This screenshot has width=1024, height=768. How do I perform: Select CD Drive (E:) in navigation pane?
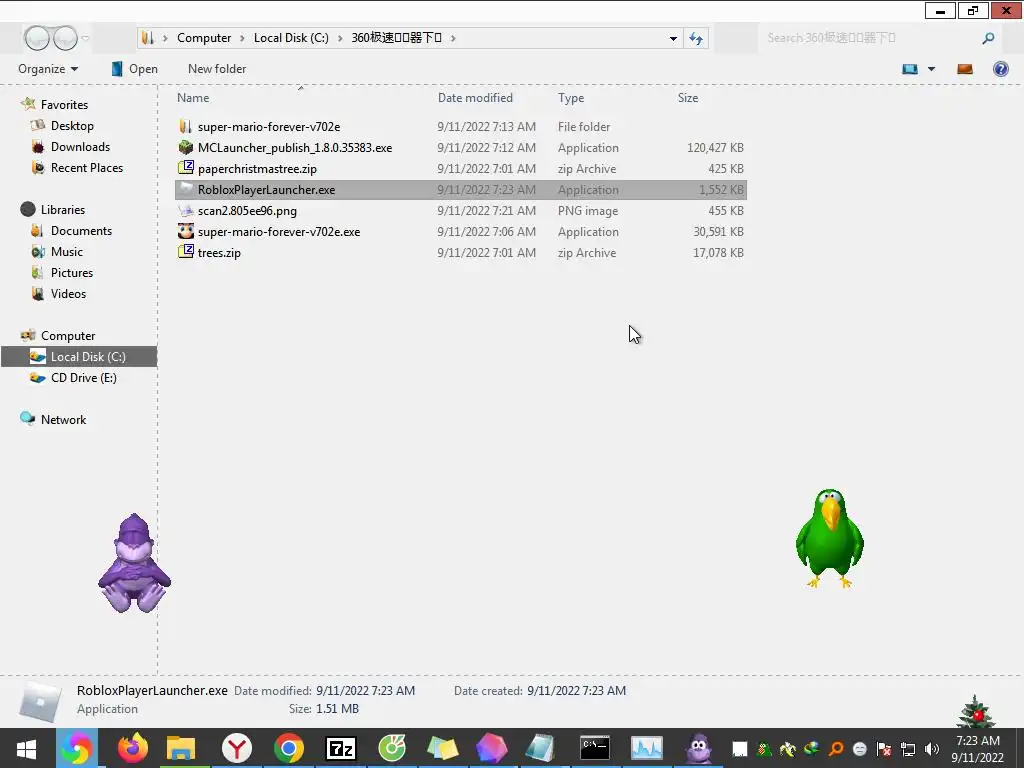84,377
